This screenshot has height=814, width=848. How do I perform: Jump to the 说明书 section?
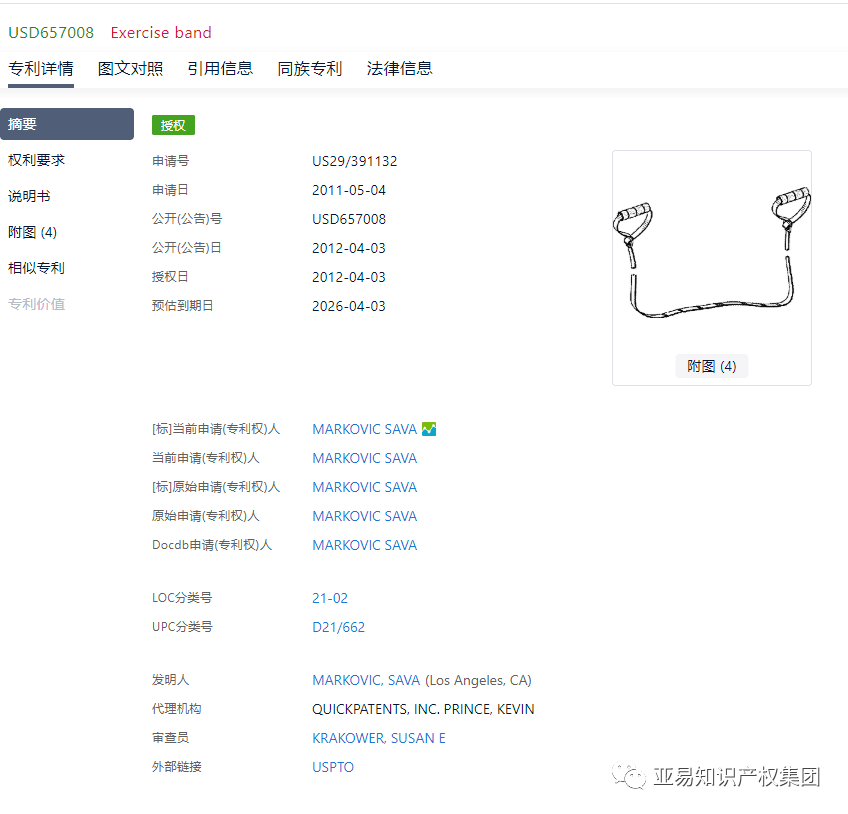pos(30,196)
